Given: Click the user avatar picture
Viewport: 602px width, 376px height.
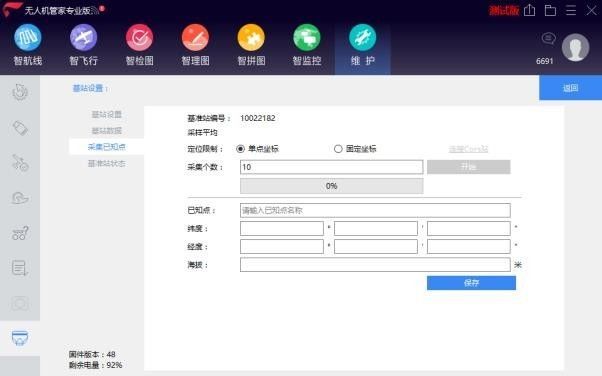Looking at the screenshot, I should (x=575, y=48).
